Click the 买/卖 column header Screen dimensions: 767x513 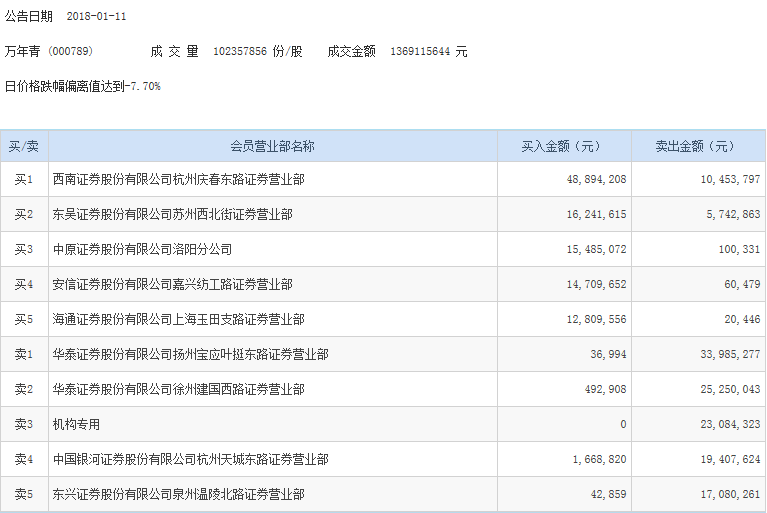point(24,146)
